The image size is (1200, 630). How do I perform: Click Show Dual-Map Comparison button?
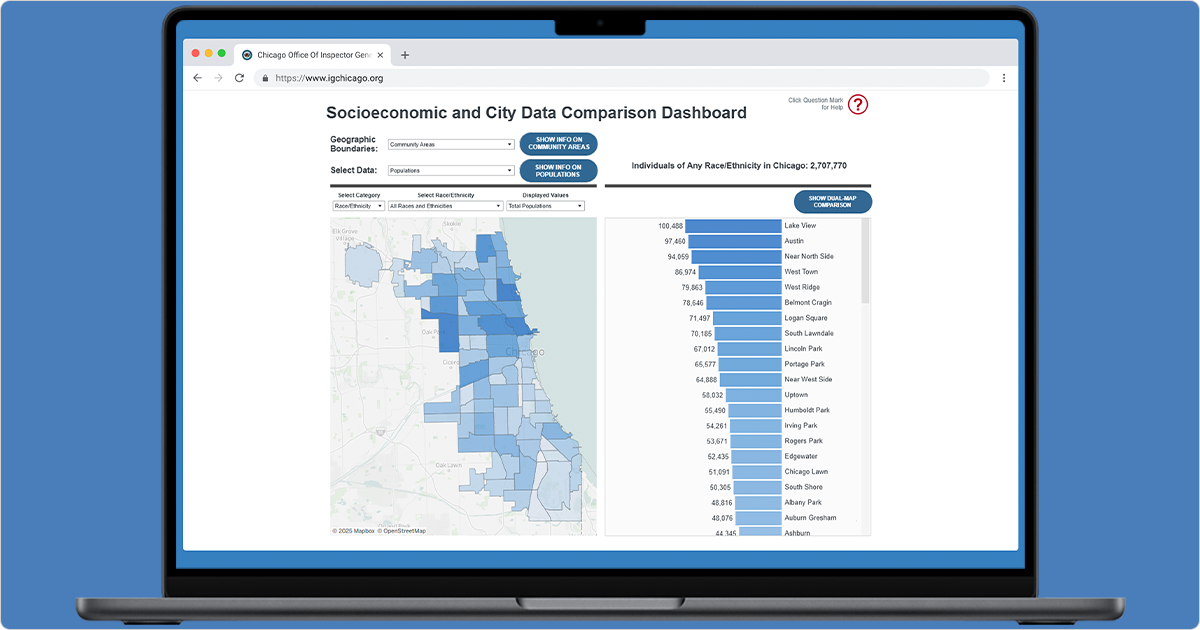coord(832,202)
